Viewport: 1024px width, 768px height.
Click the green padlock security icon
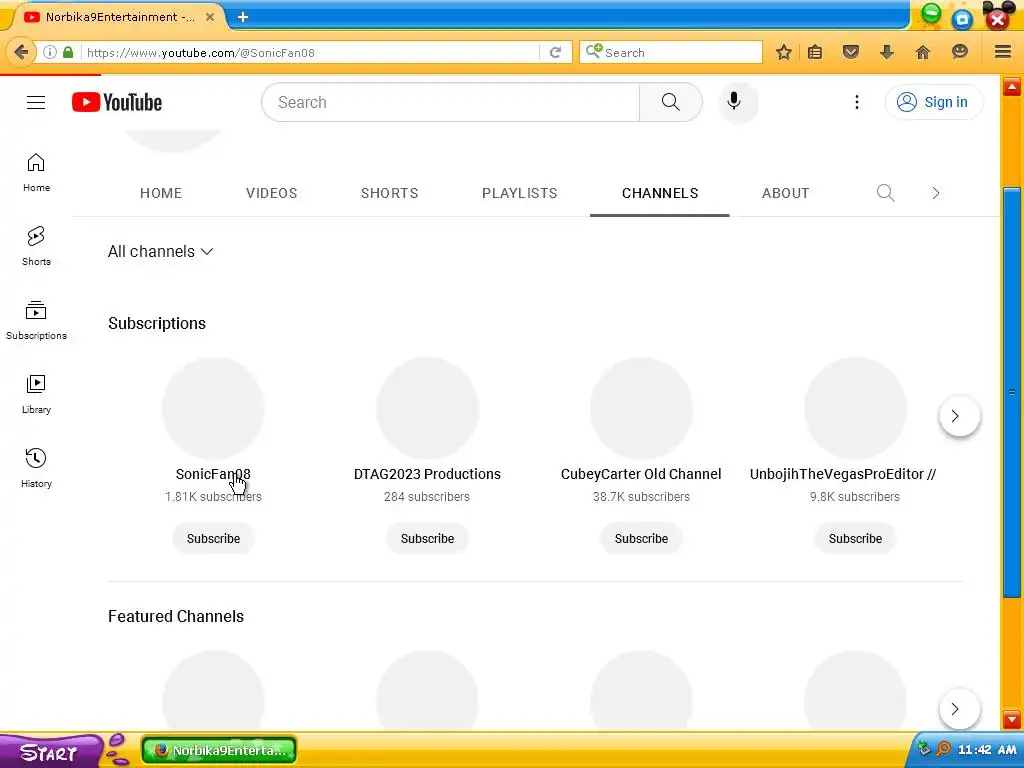coord(69,52)
